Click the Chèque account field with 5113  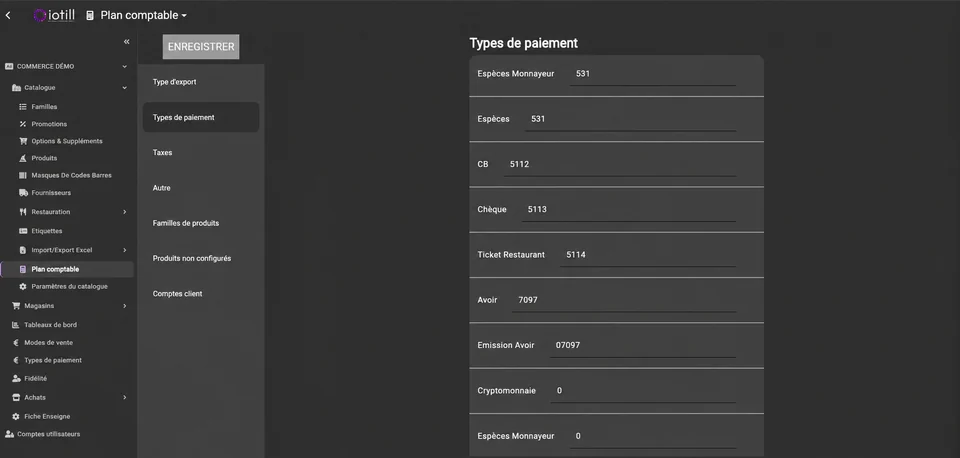[629, 209]
